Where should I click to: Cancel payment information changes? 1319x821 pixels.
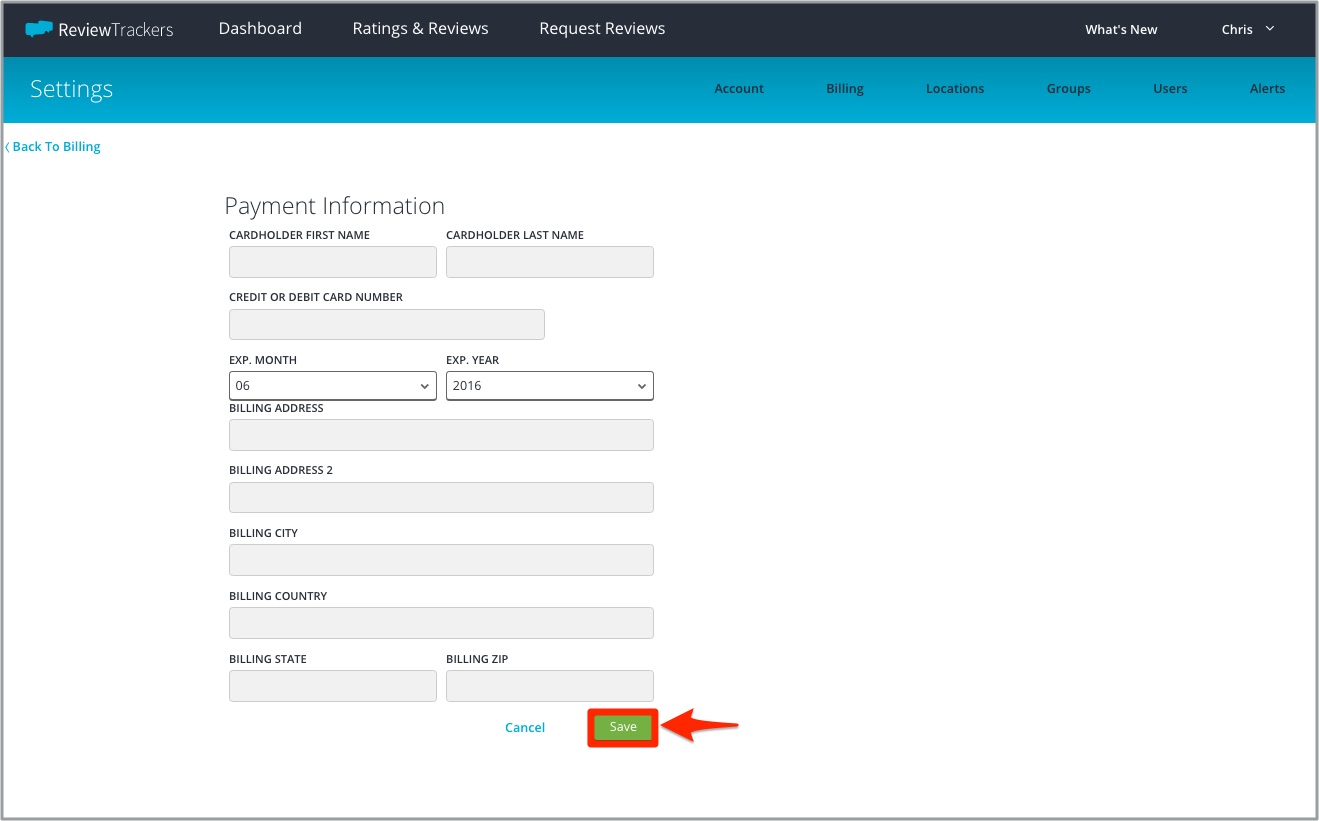[x=525, y=728]
